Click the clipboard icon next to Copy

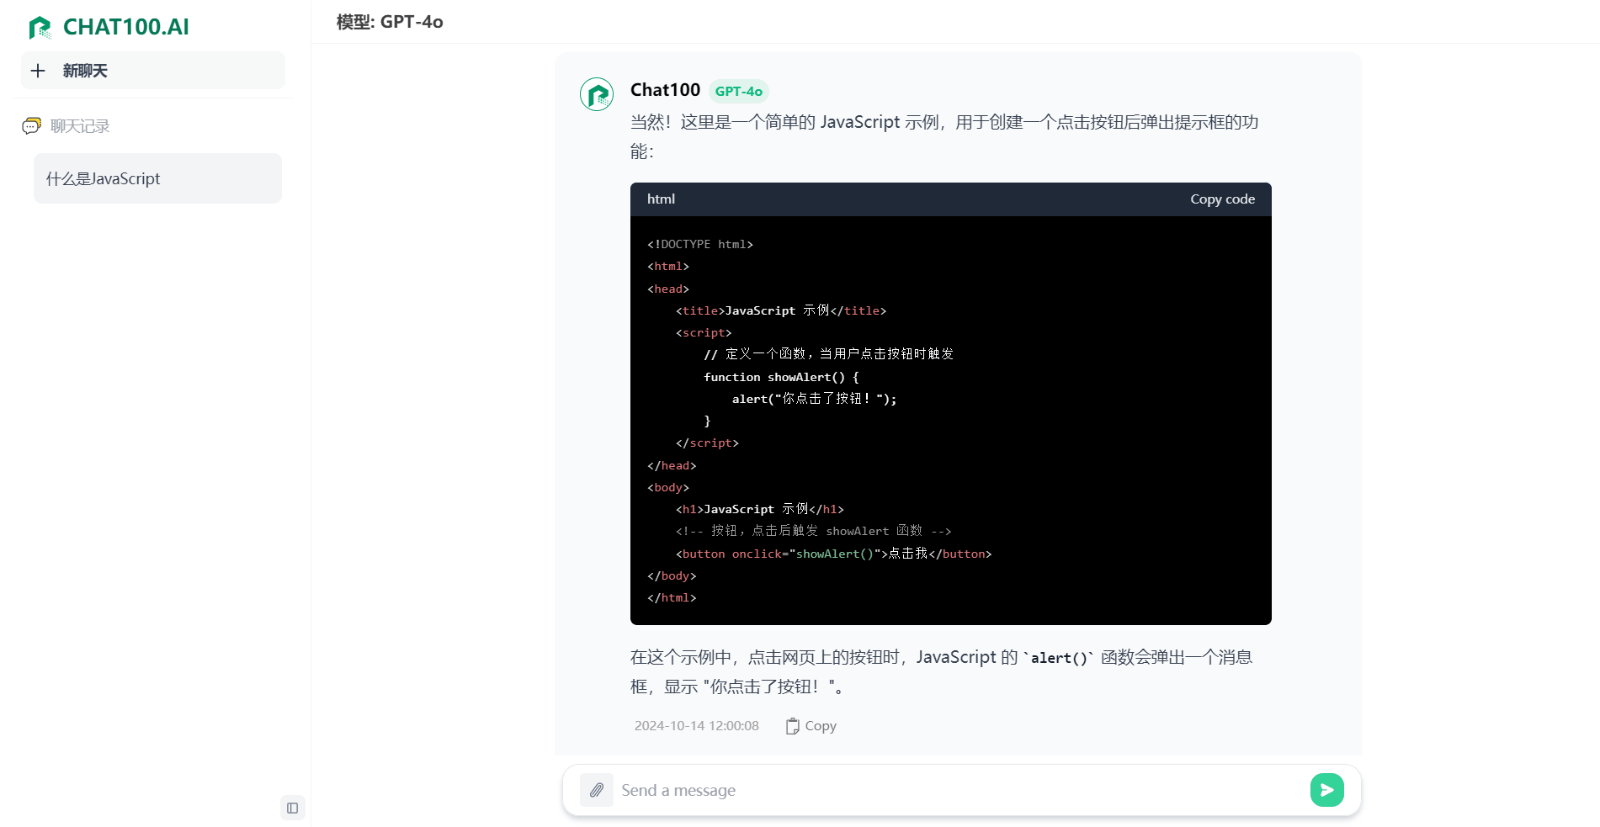792,726
